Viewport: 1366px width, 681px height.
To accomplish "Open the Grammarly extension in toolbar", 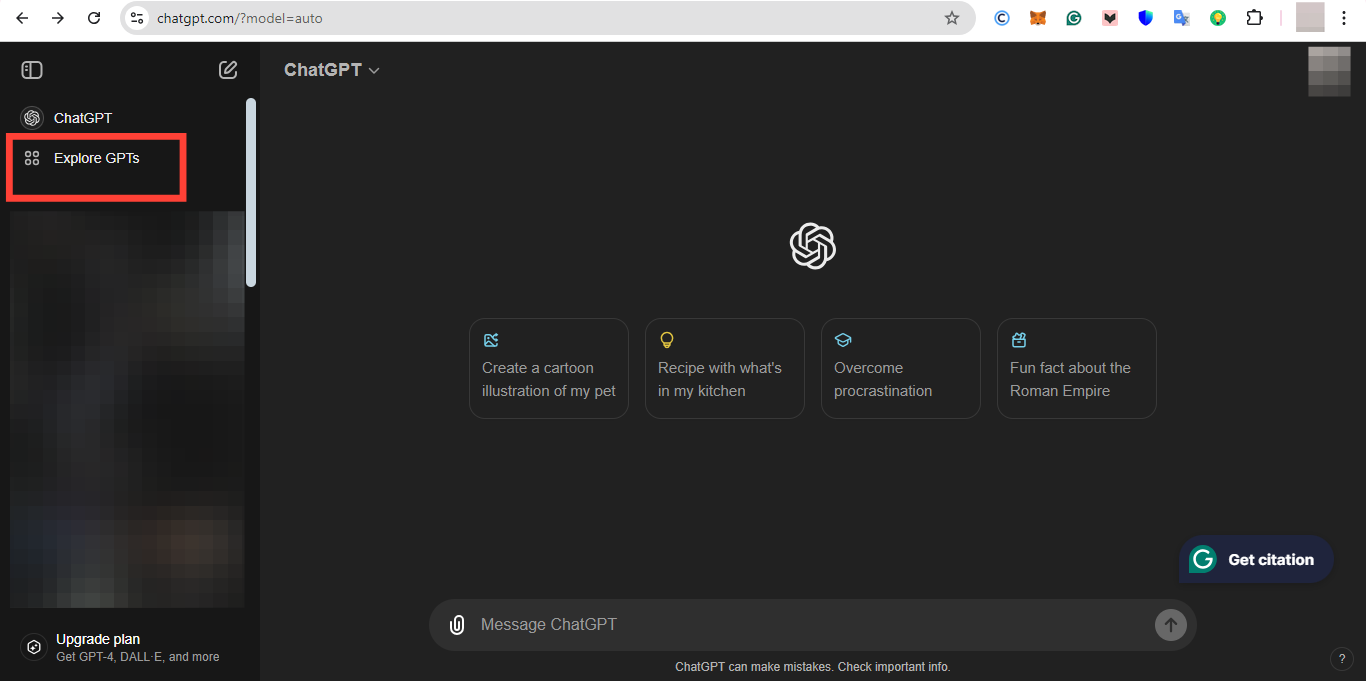I will point(1074,18).
